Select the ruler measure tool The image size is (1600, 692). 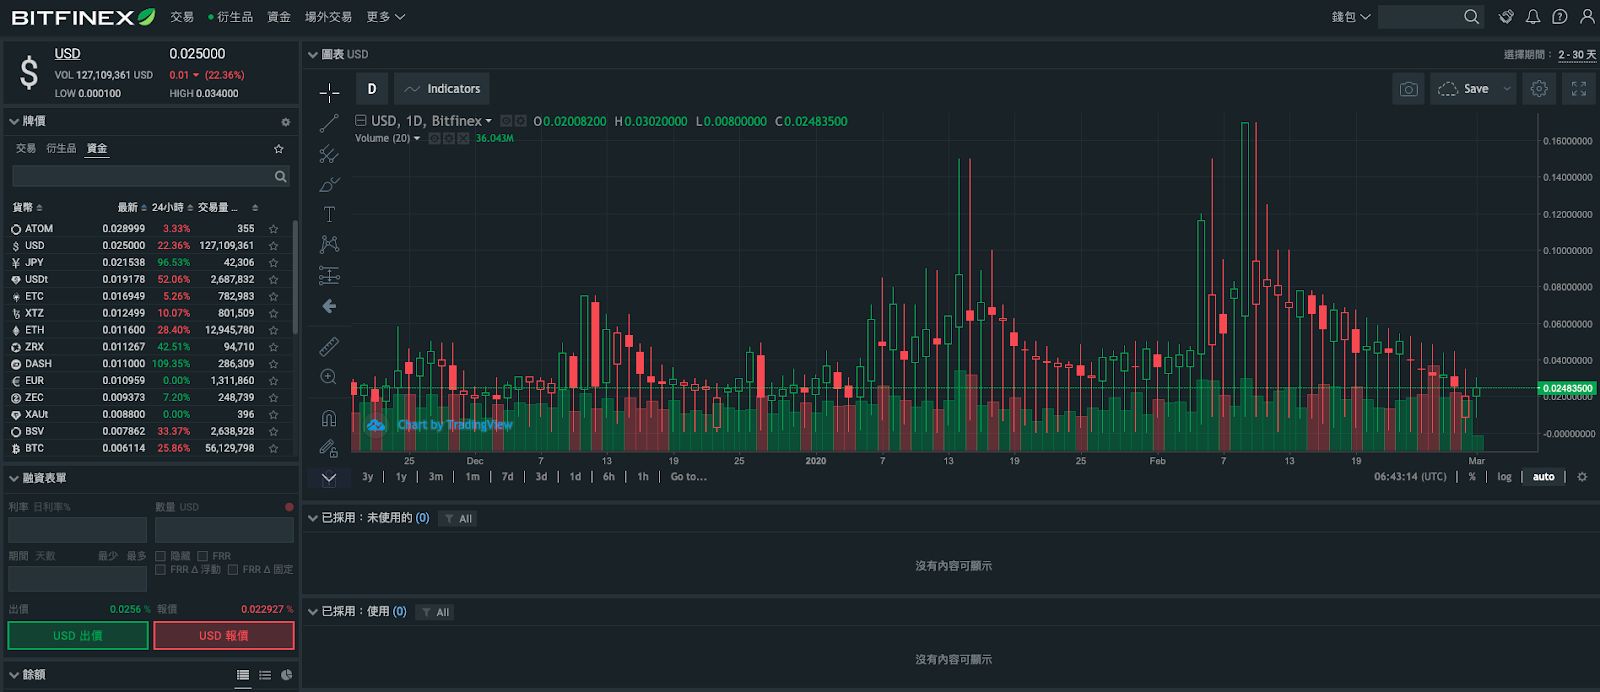329,347
